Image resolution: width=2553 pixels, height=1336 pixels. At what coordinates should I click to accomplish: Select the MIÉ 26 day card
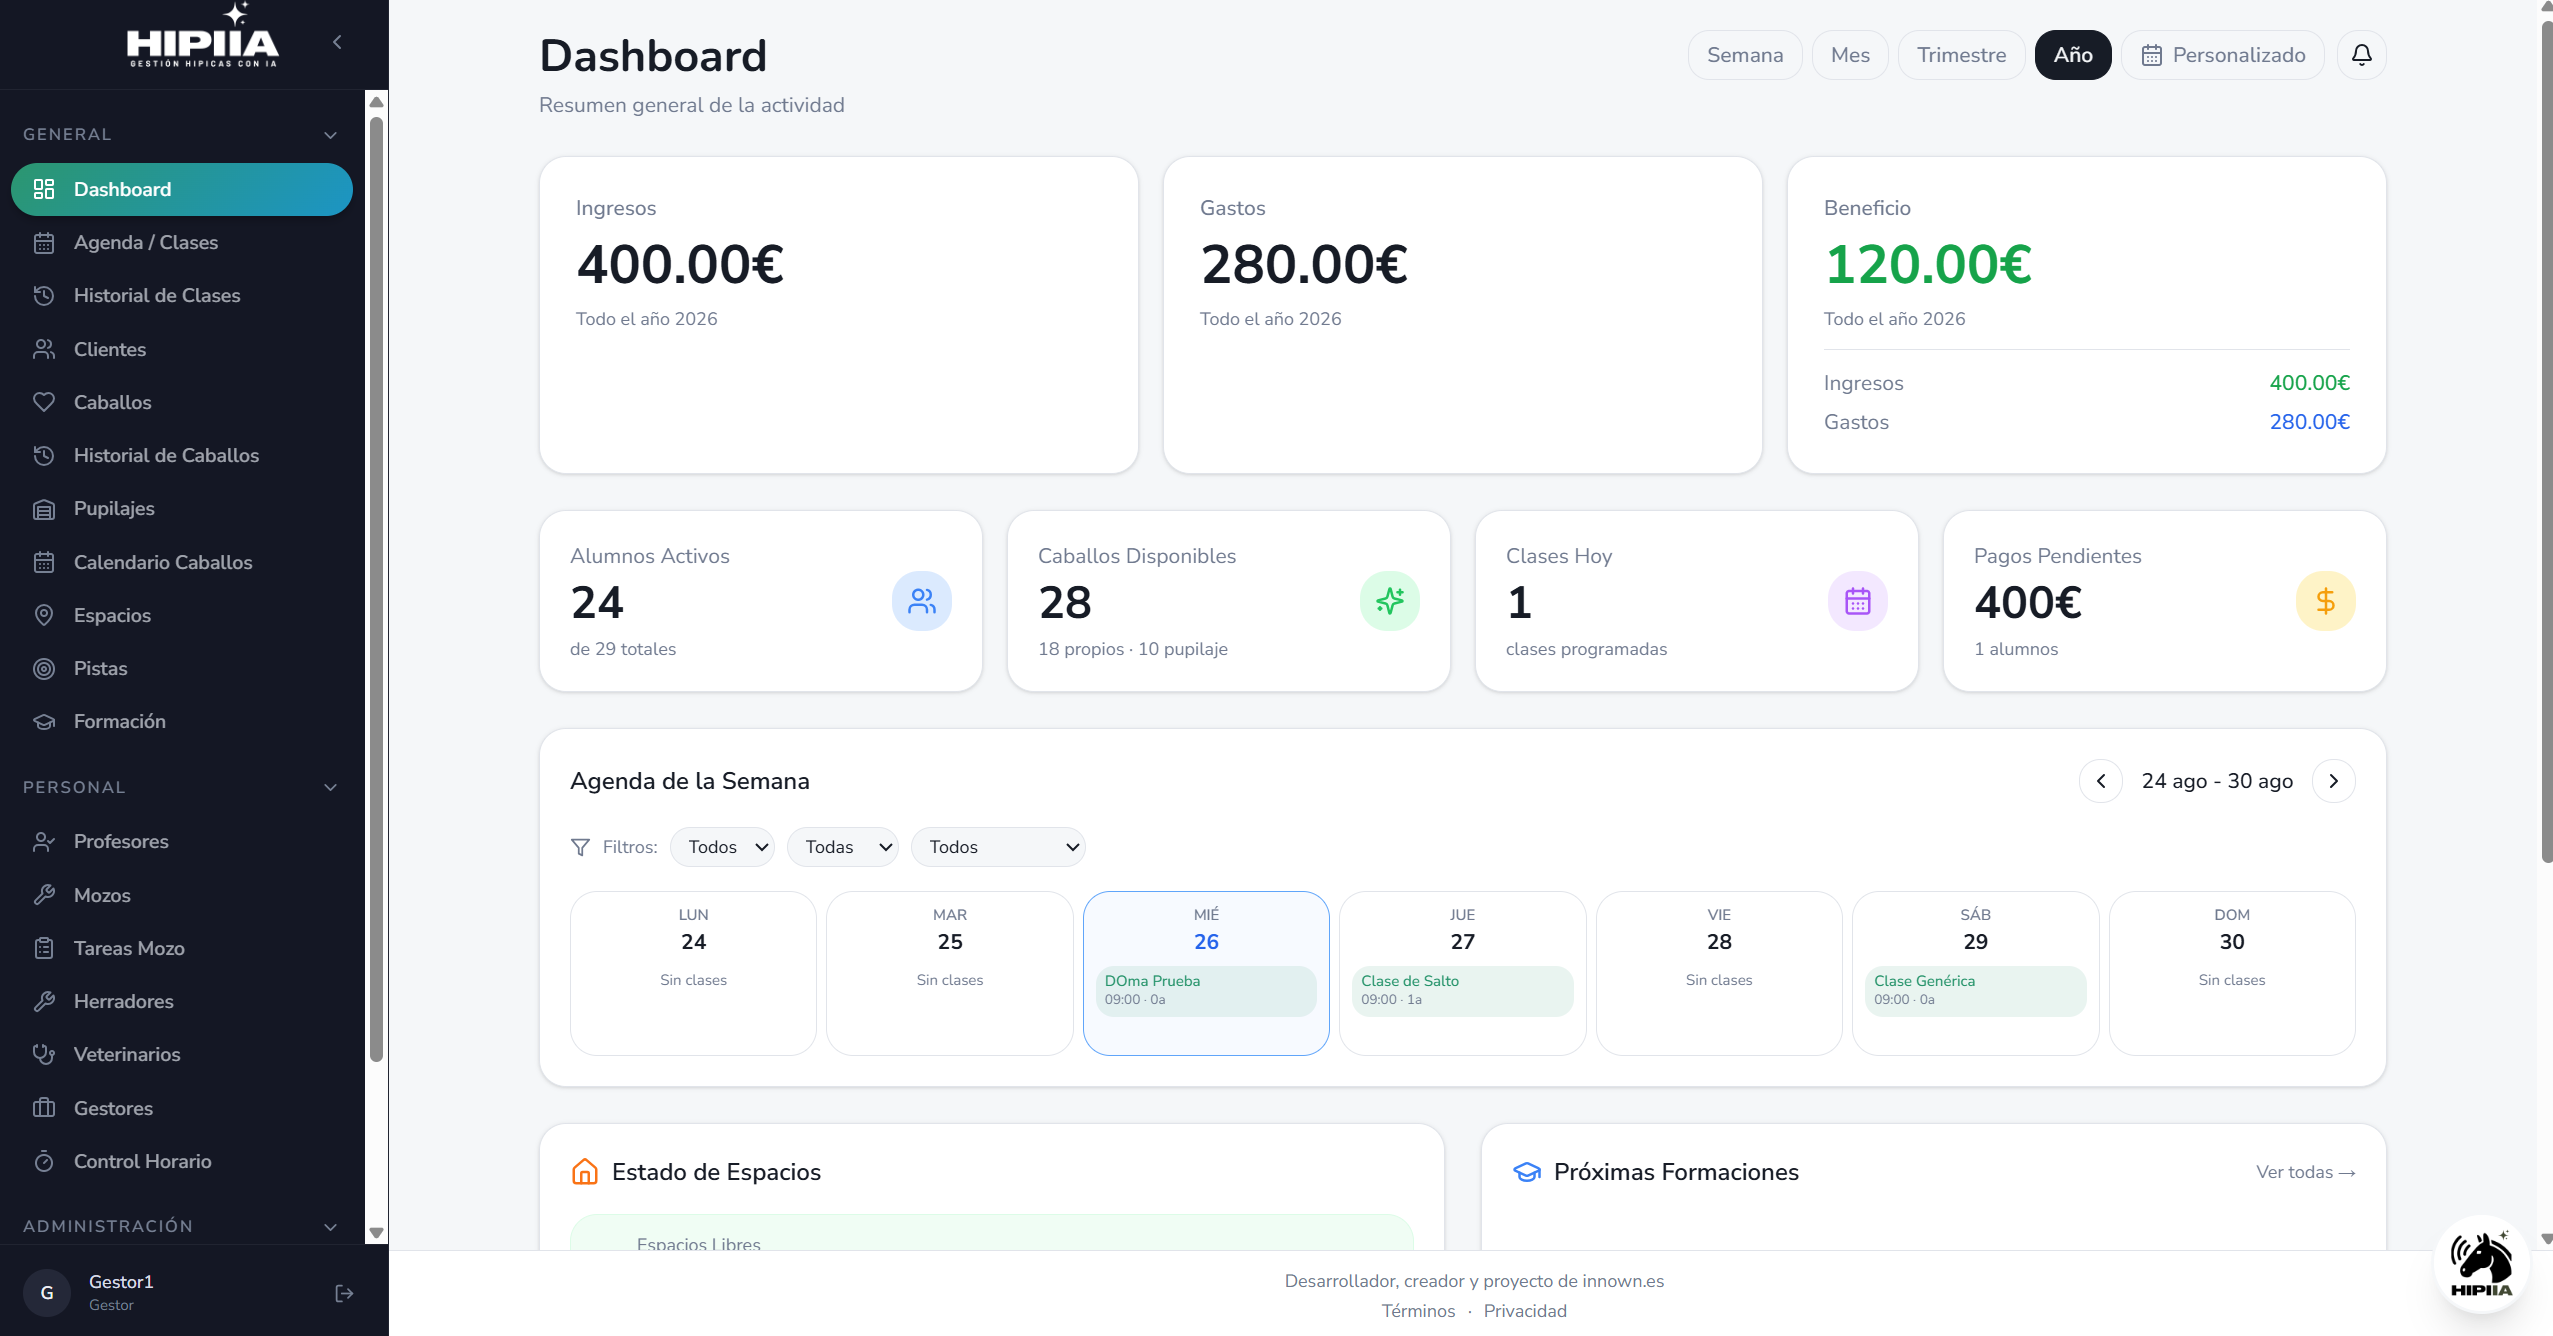[x=1206, y=973]
